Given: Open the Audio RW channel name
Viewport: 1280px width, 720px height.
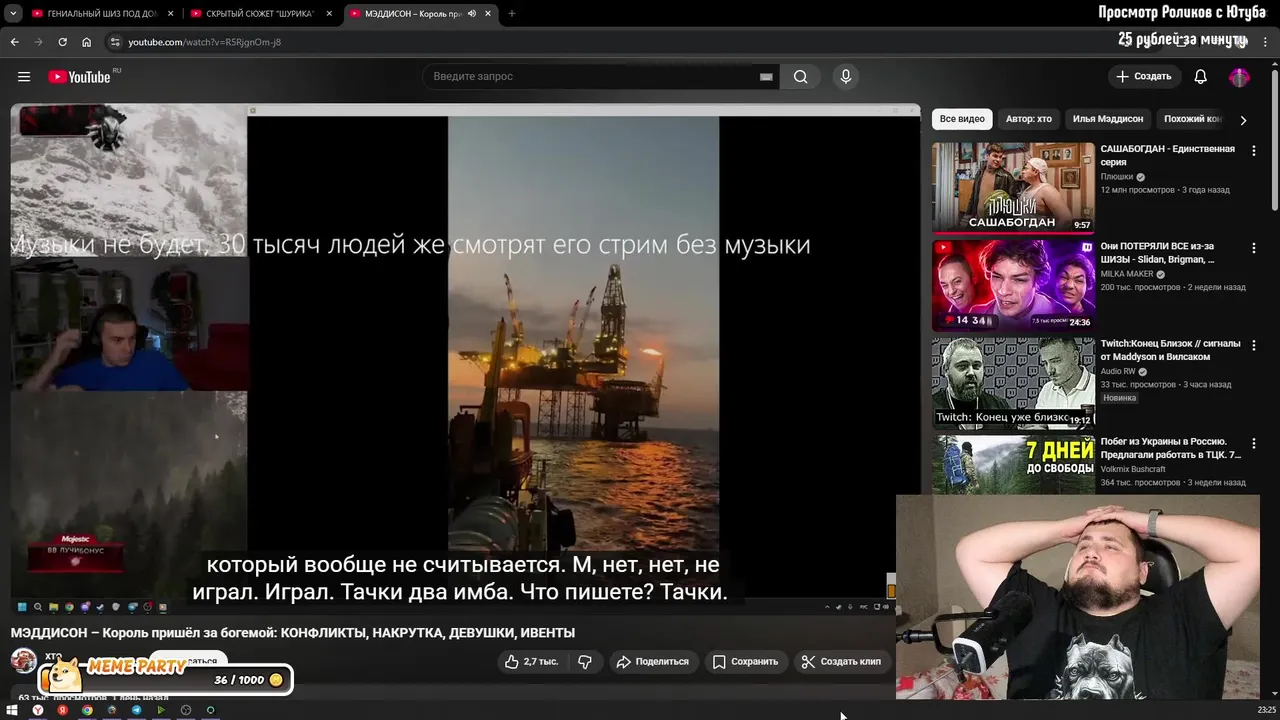Looking at the screenshot, I should coord(1118,371).
